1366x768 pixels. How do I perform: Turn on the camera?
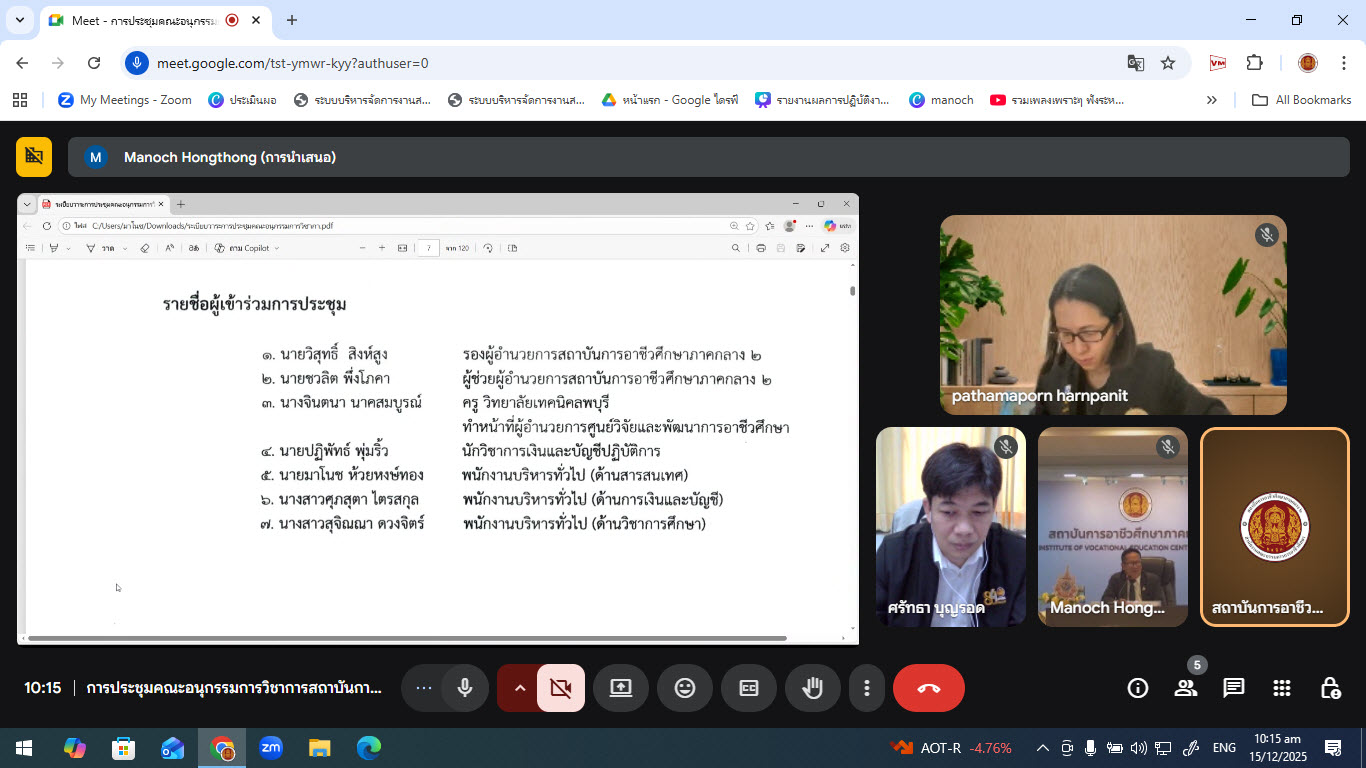pyautogui.click(x=560, y=688)
